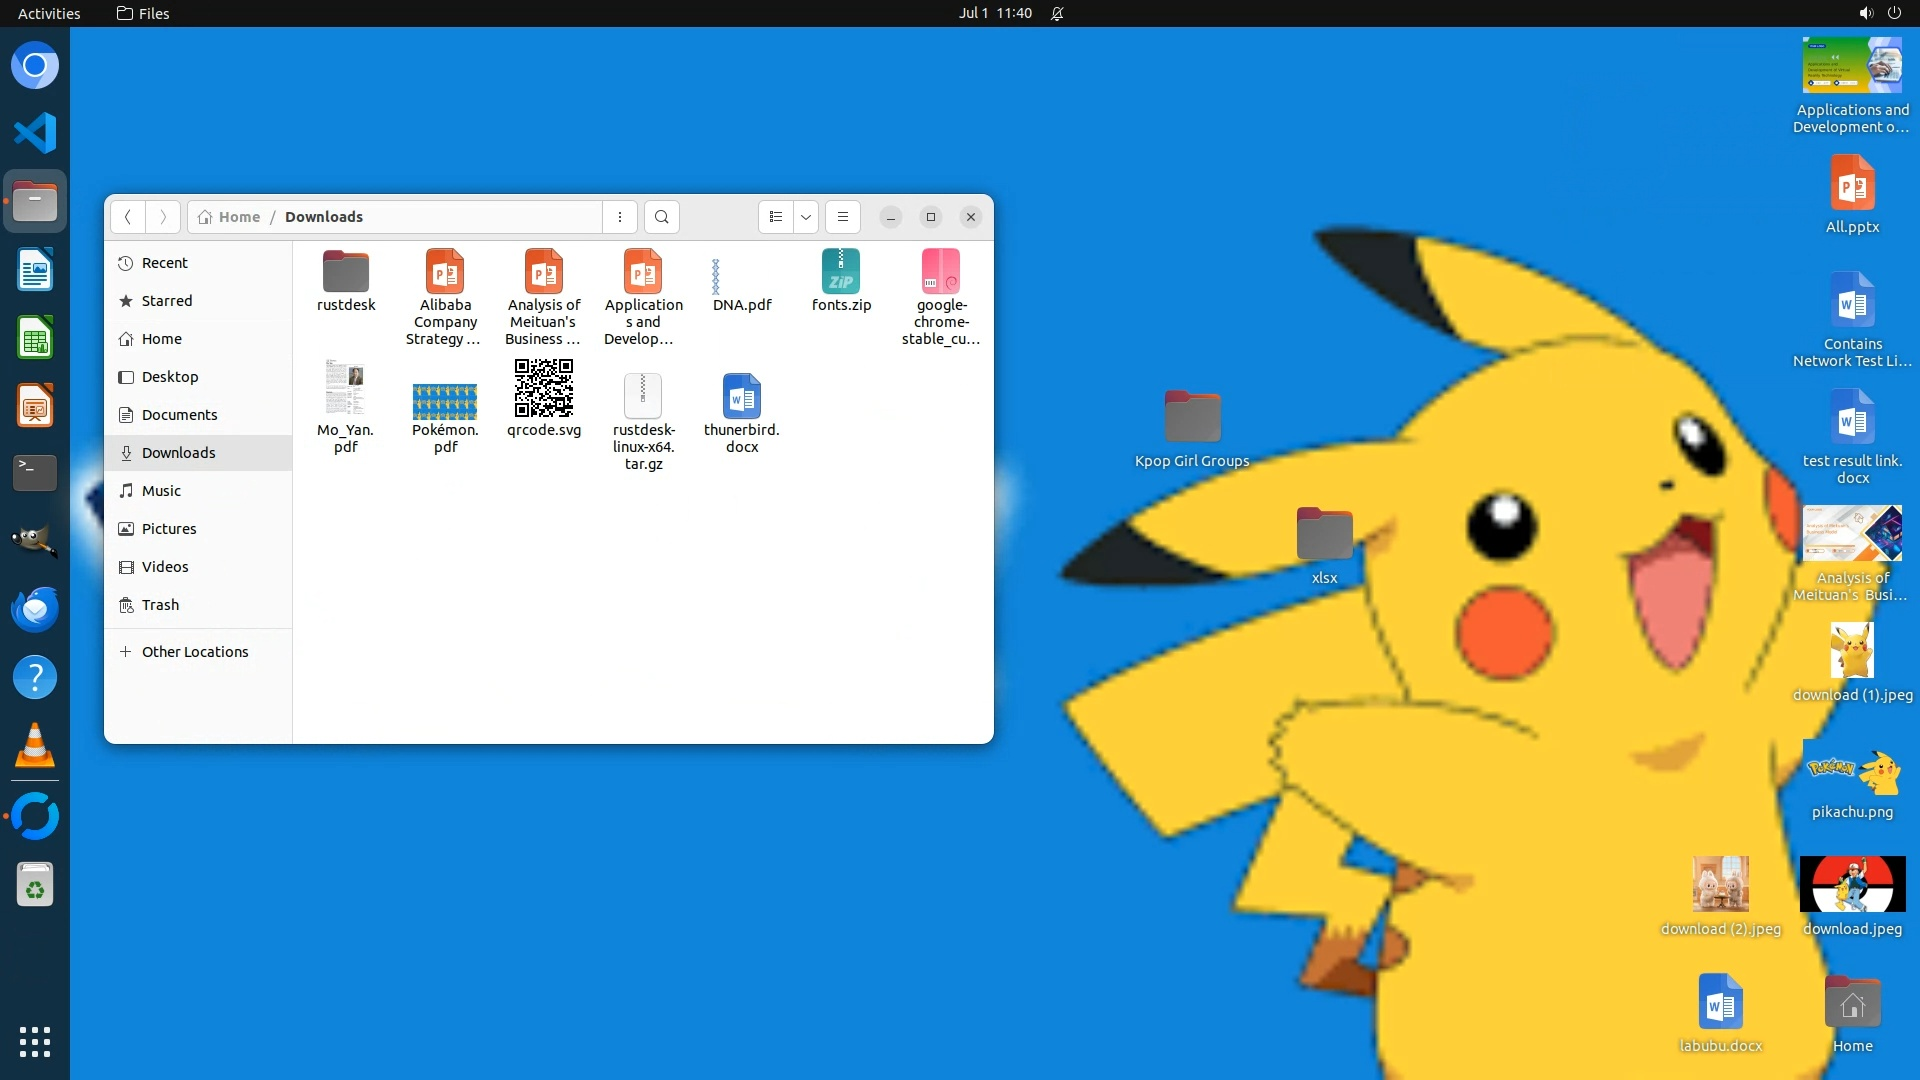The height and width of the screenshot is (1080, 1920).
Task: Click Other Locations in sidebar
Action: pyautogui.click(x=194, y=652)
